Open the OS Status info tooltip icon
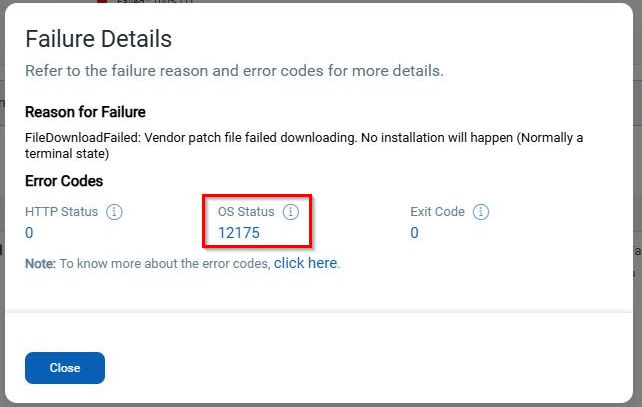Viewport: 642px width, 407px height. point(291,212)
